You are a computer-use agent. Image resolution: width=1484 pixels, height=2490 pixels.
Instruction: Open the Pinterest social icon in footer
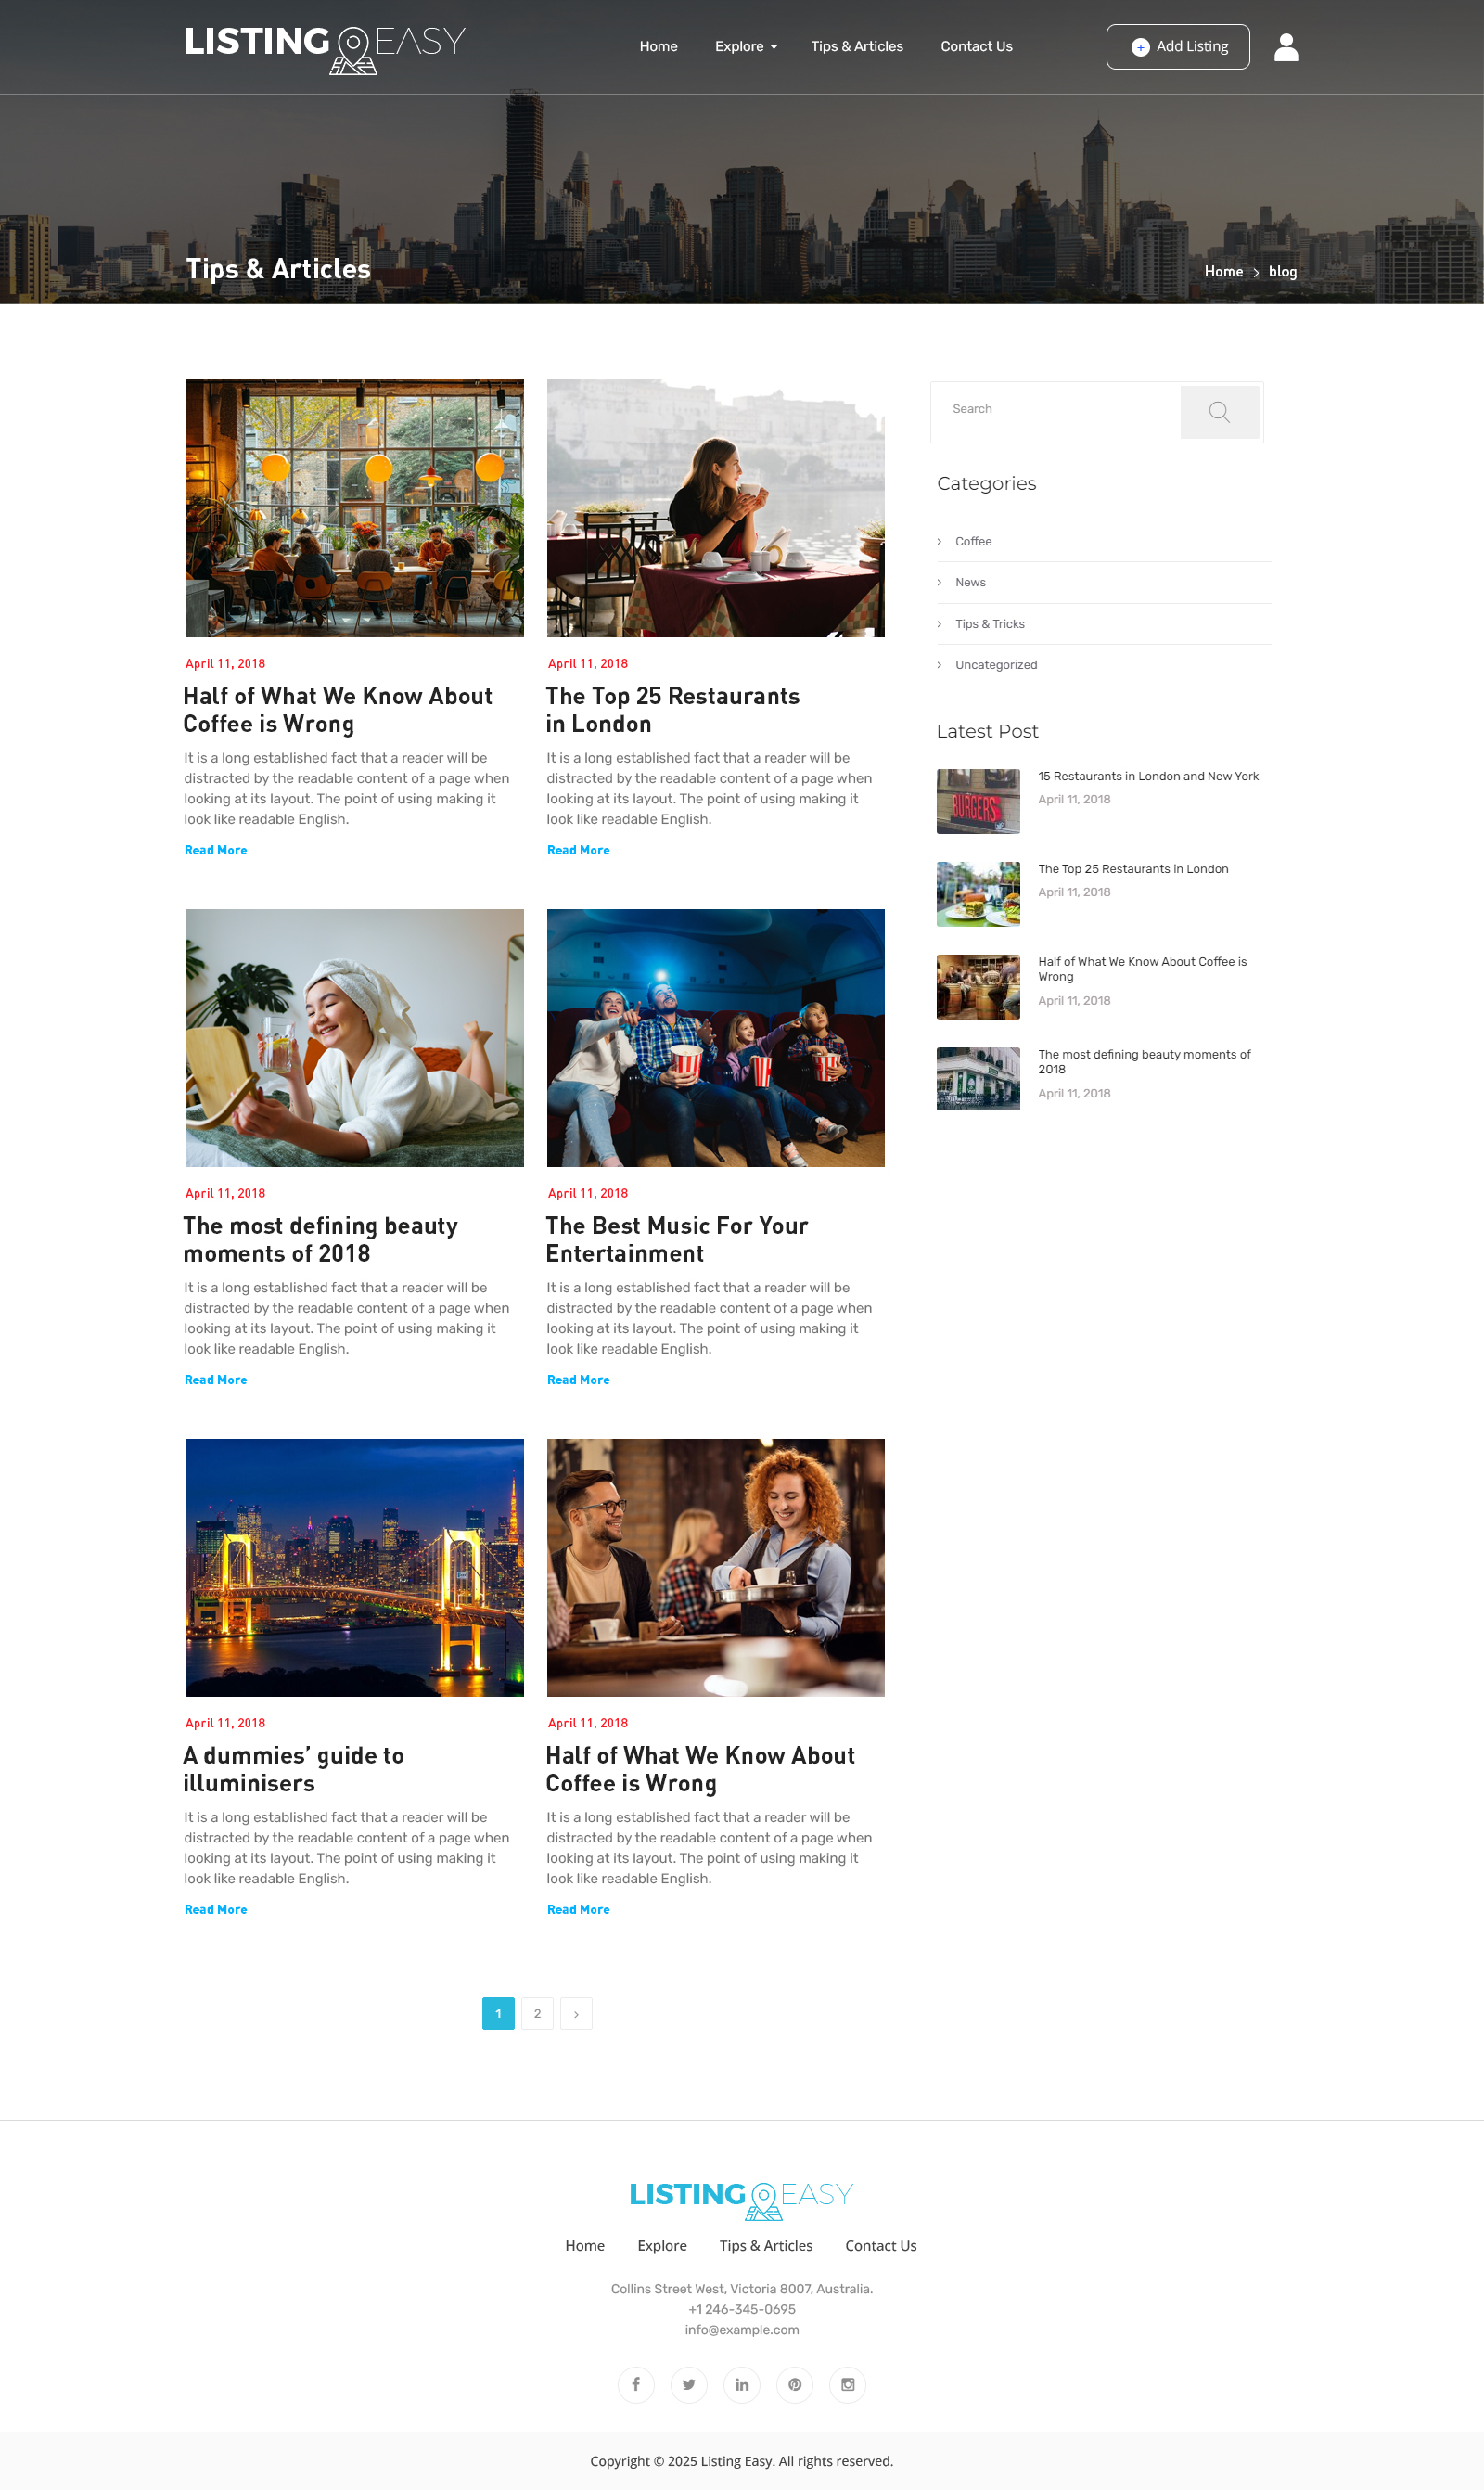point(795,2384)
